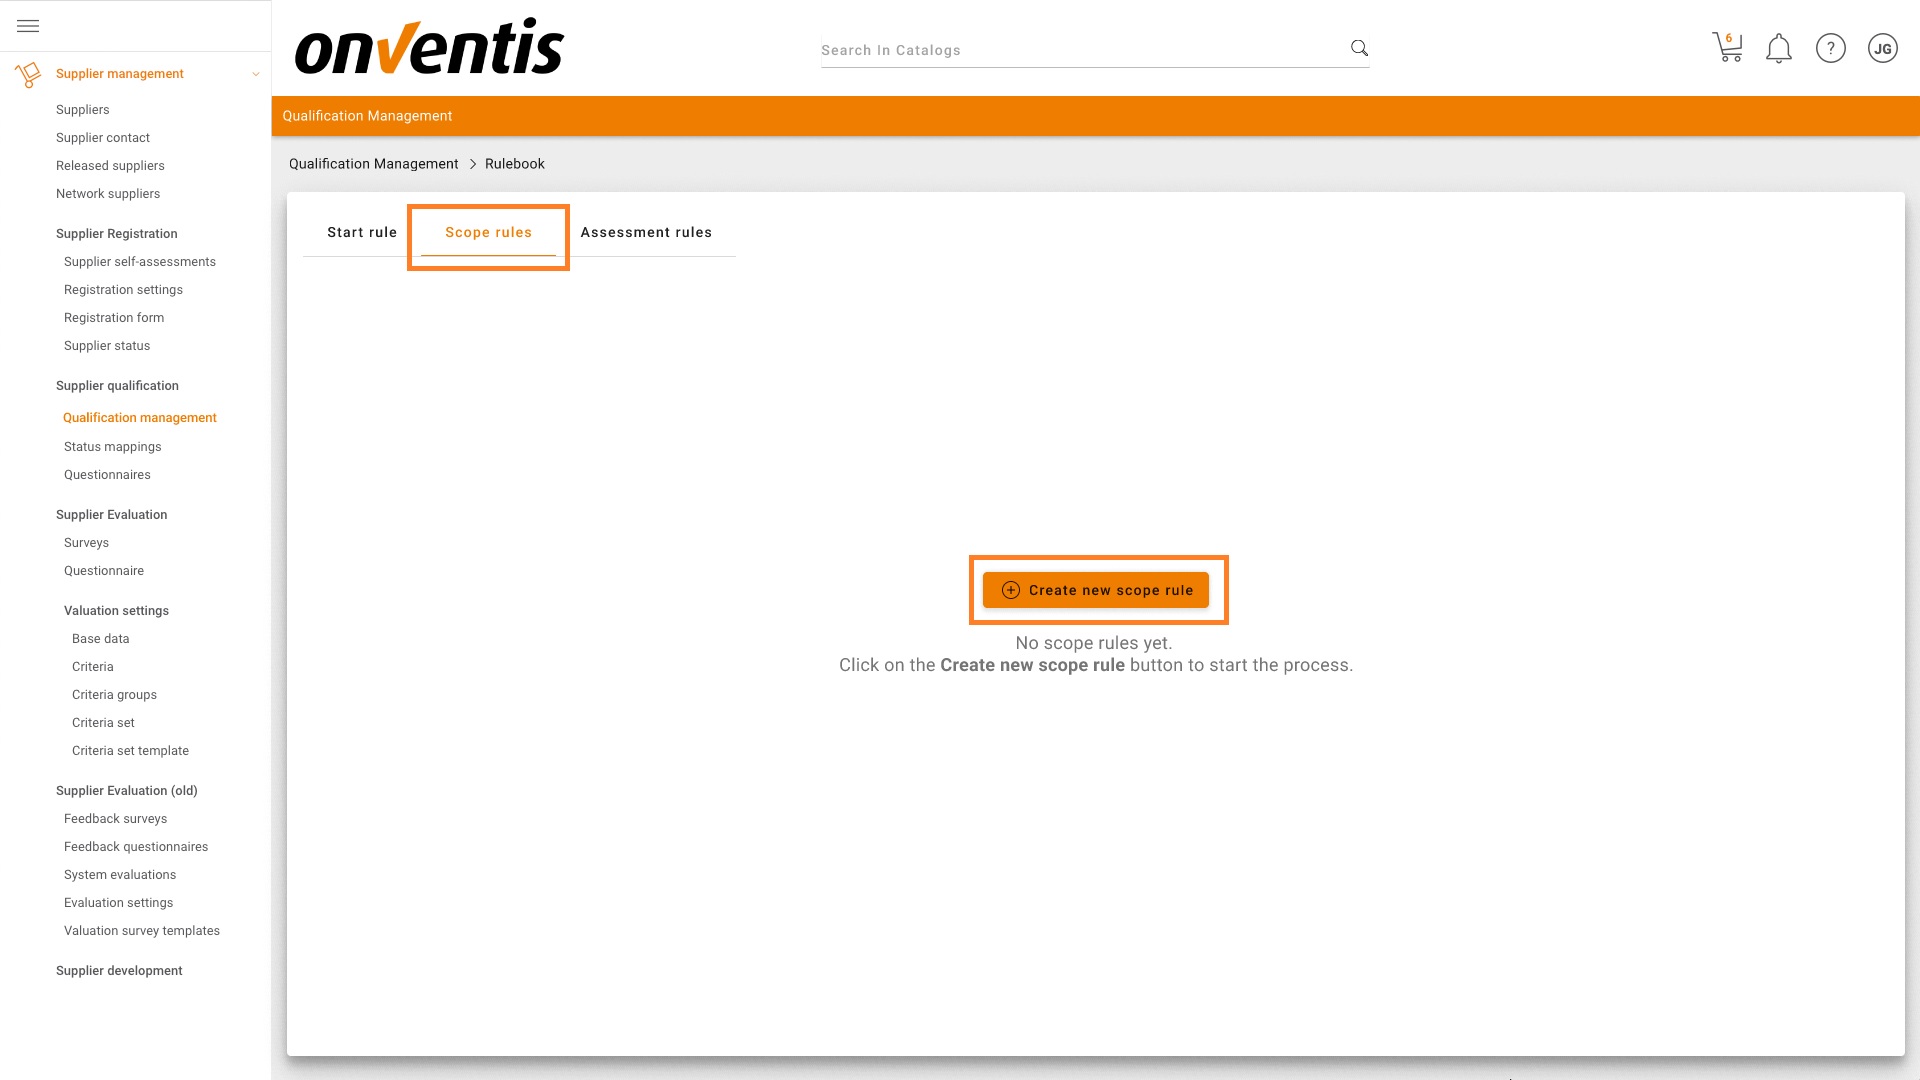Open the JG user profile avatar
The height and width of the screenshot is (1080, 1920).
pyautogui.click(x=1882, y=48)
